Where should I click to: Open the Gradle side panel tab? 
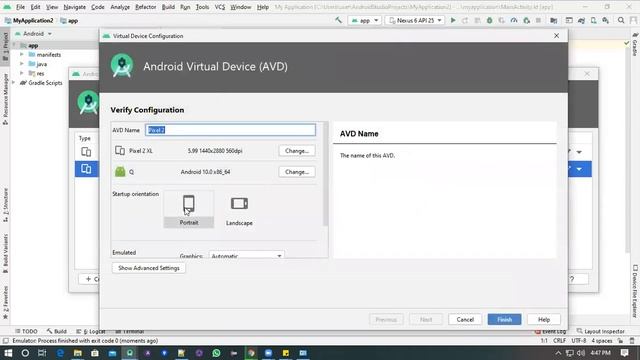635,45
